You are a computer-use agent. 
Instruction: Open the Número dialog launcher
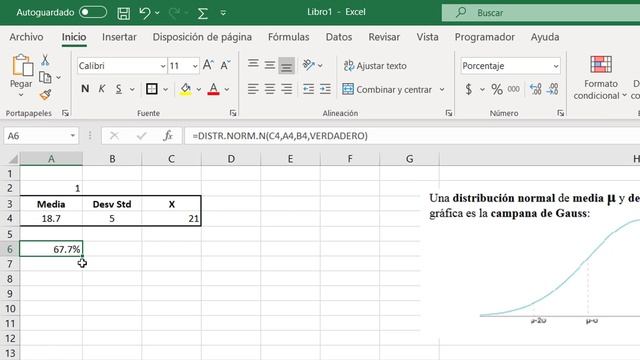(560, 113)
